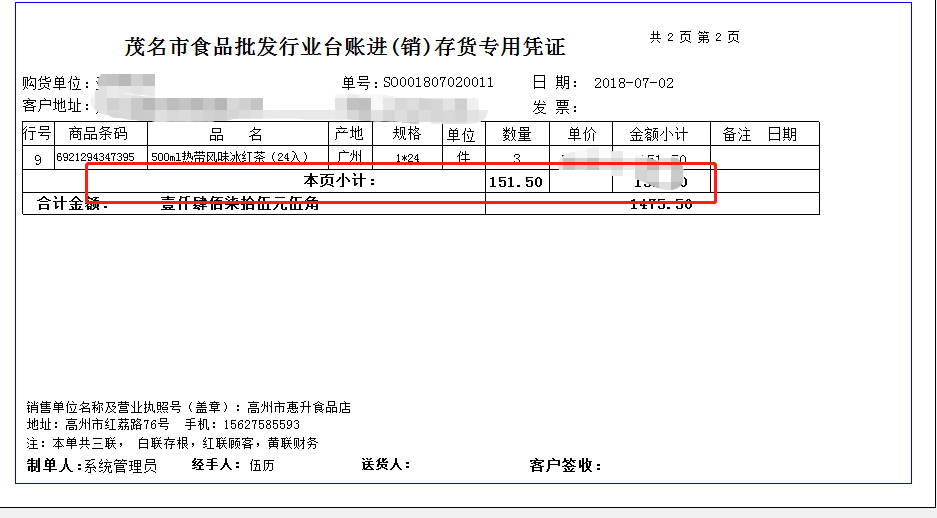Click the page indicator 共 2 页 第 2 页
Viewport: 937px width, 518px height.
click(x=694, y=37)
